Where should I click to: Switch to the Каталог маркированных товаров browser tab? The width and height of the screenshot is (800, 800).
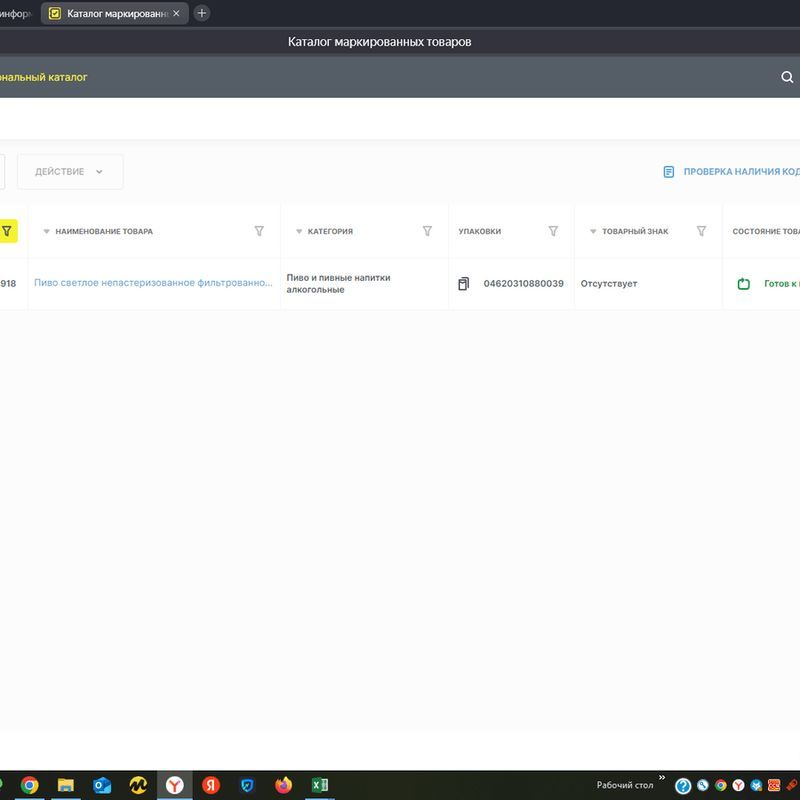click(115, 14)
